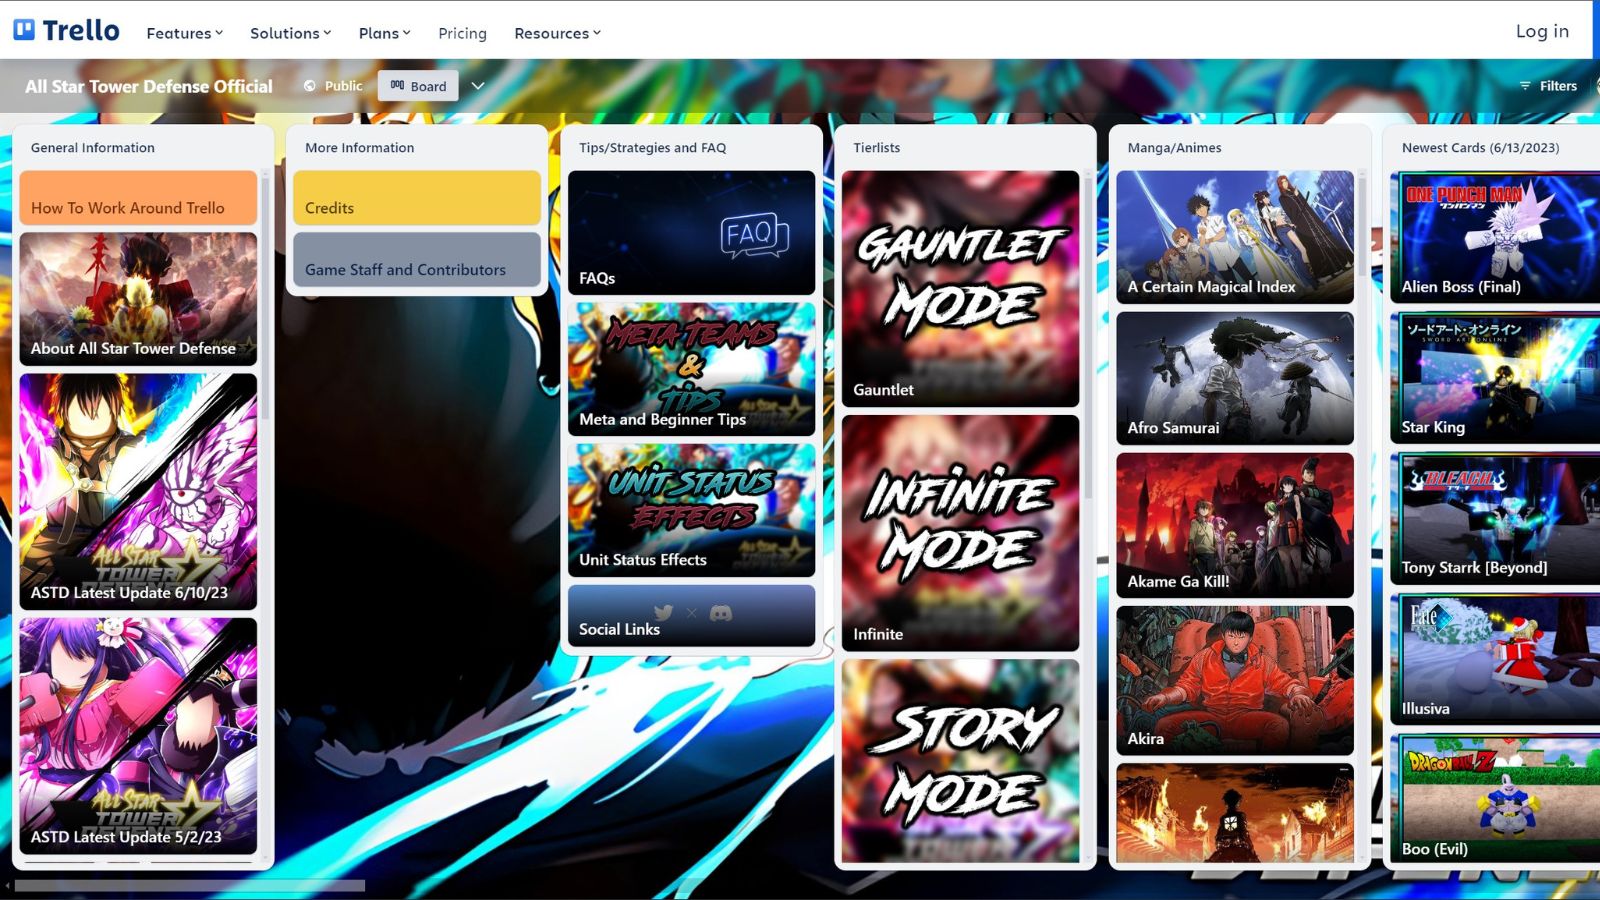Image resolution: width=1600 pixels, height=900 pixels.
Task: Click the FAQ speech bubble icon
Action: point(754,236)
